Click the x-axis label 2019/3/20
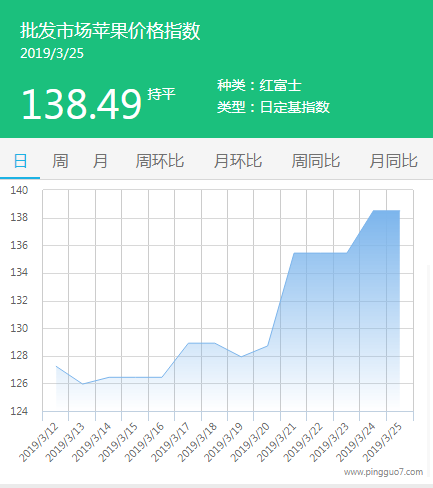Screen dimensions: 433x488 click(250, 442)
